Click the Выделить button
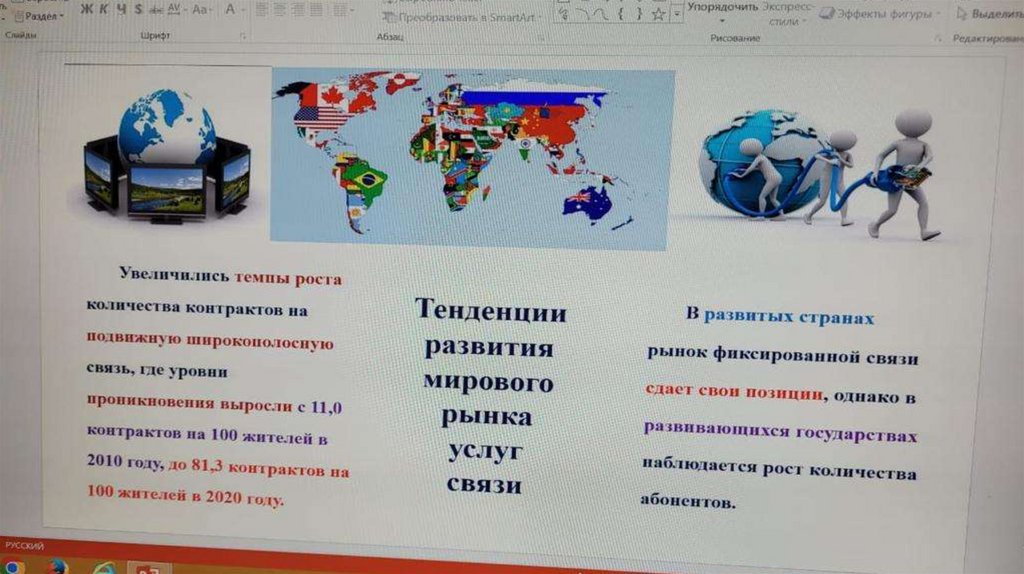 [989, 13]
